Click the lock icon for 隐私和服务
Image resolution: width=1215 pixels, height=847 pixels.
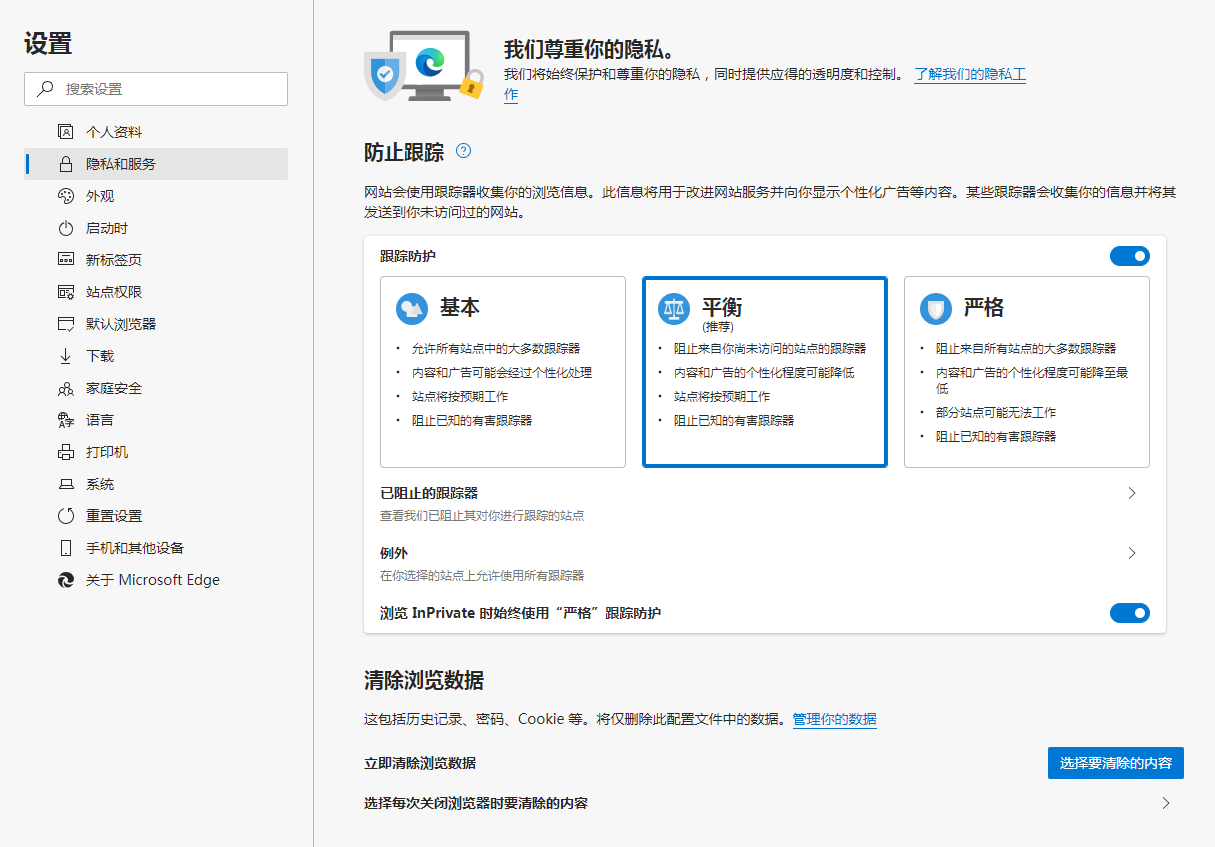[x=66, y=164]
